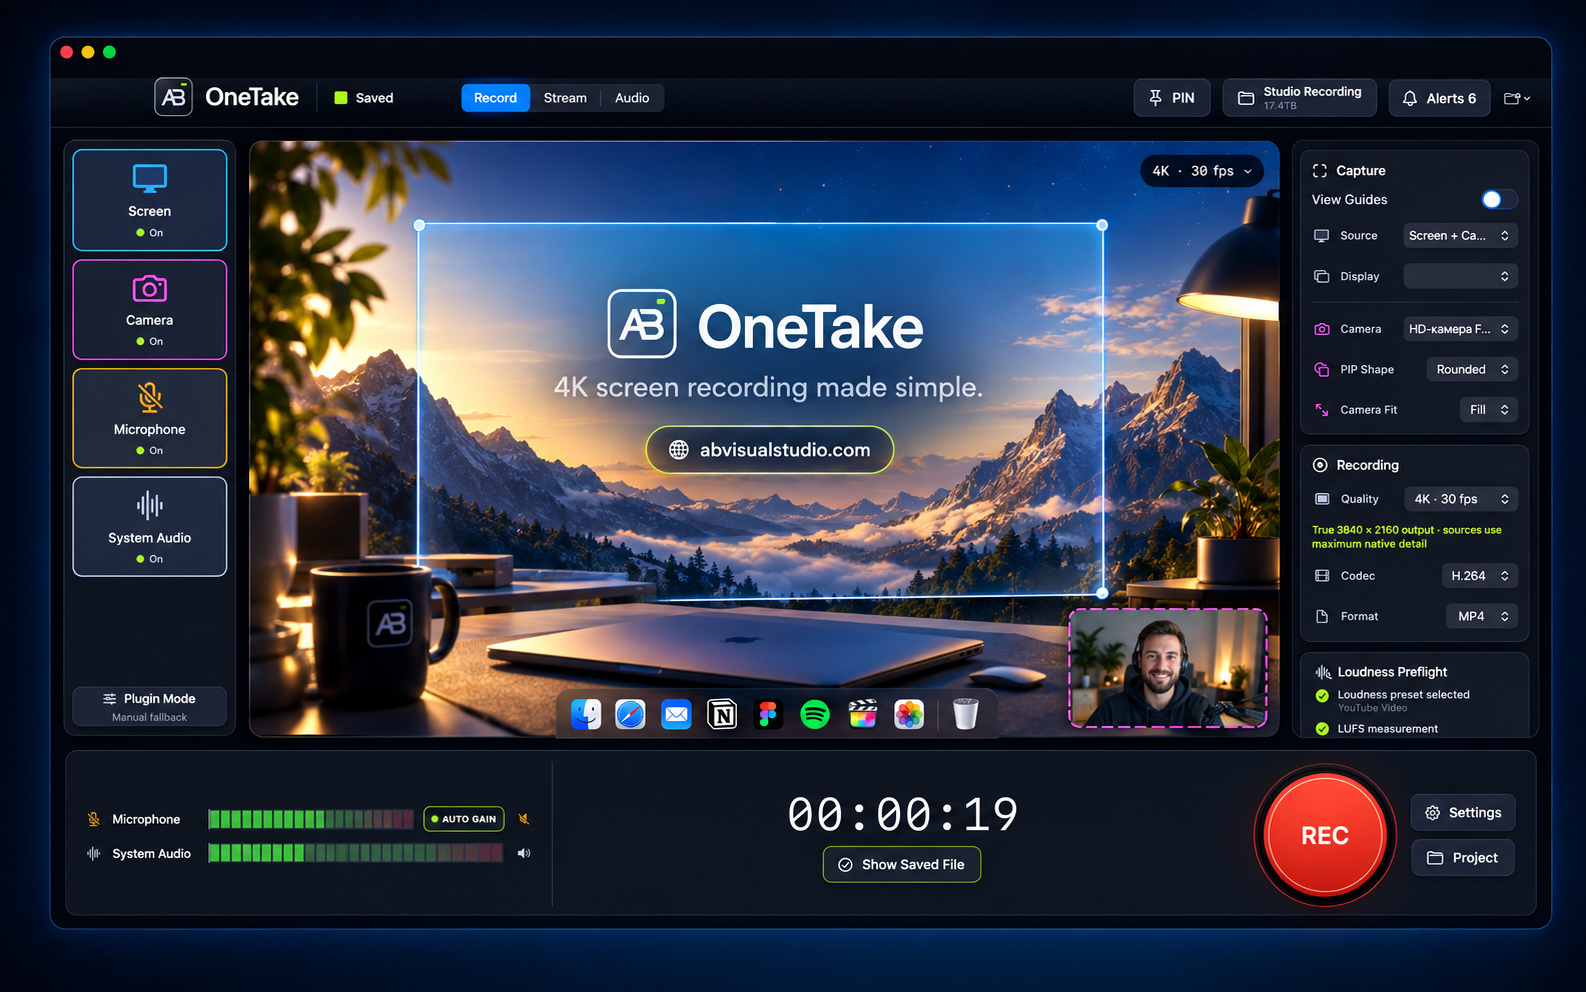Open the Alerts 6 button
This screenshot has width=1586, height=992.
click(x=1439, y=98)
